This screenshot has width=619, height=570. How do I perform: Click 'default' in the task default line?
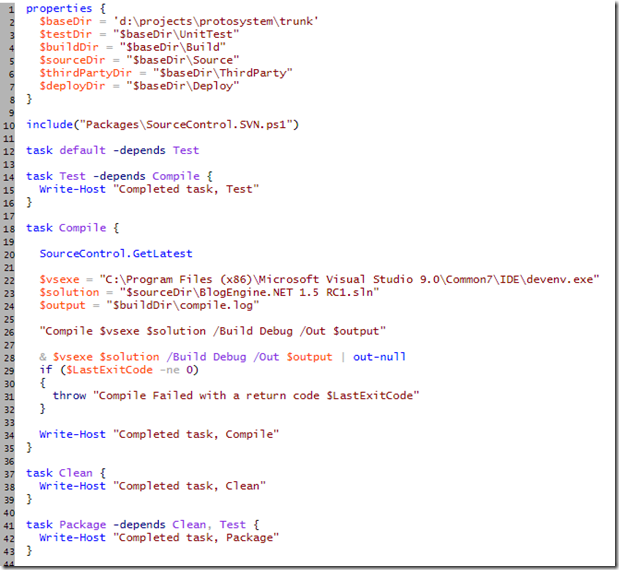click(x=83, y=150)
